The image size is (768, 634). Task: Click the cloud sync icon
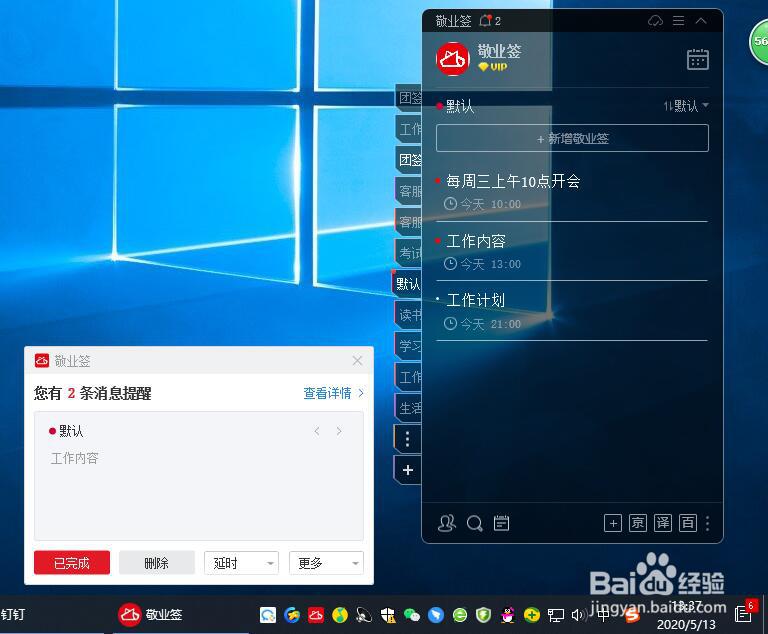[655, 21]
